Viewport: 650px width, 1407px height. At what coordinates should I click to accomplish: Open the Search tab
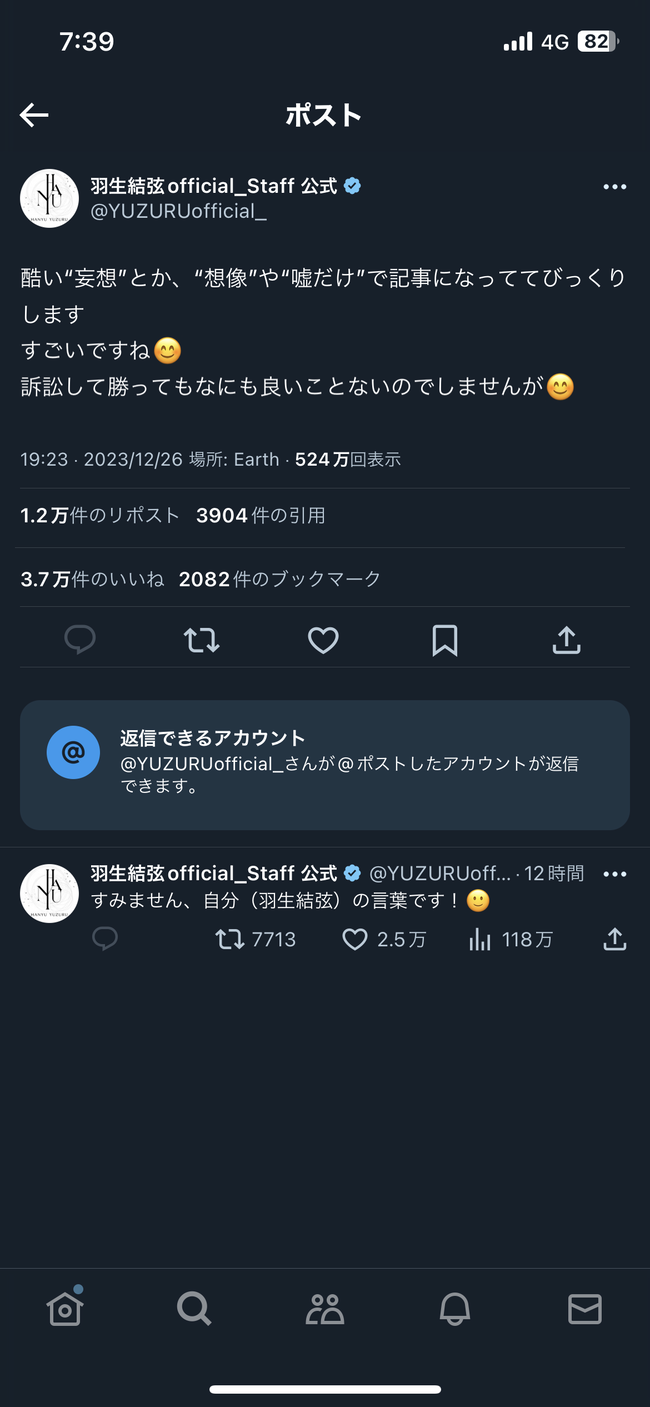point(194,1308)
